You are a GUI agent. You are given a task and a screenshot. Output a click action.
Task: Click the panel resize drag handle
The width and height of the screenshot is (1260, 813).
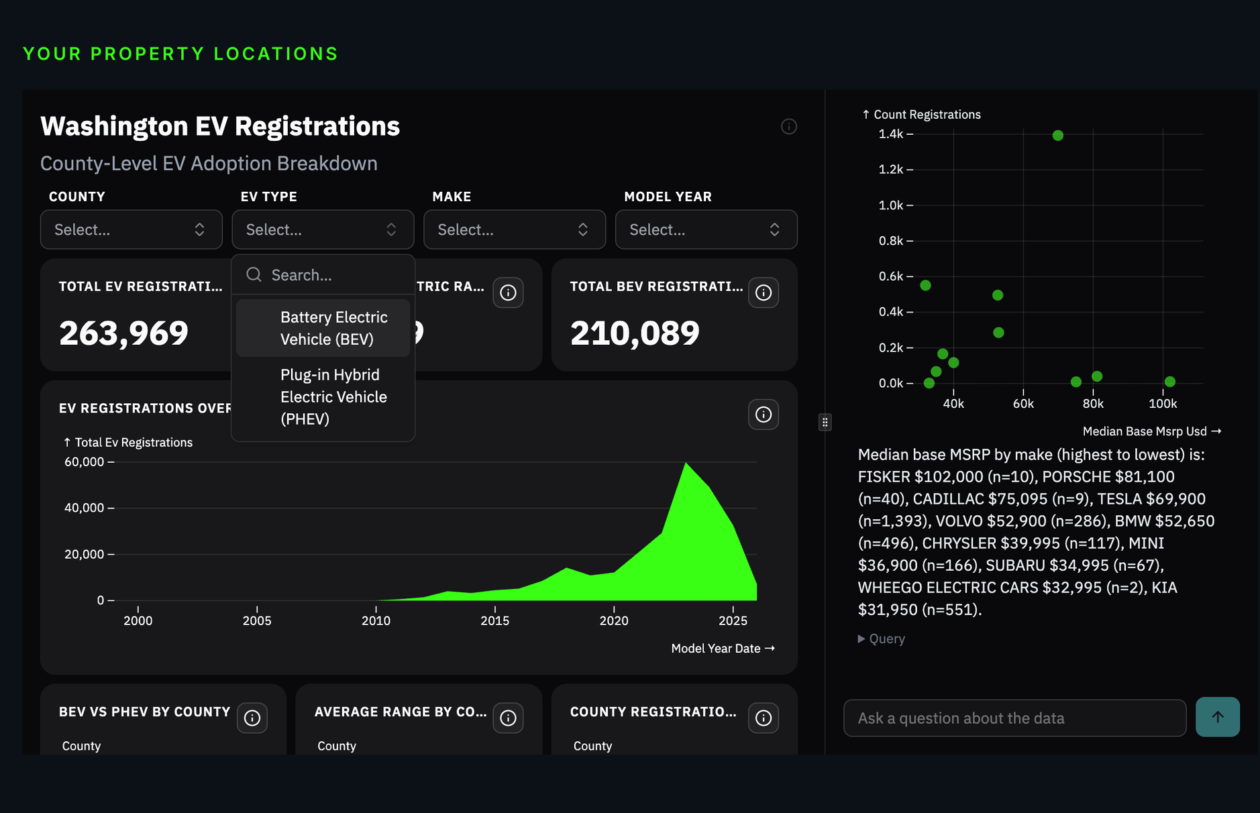825,422
